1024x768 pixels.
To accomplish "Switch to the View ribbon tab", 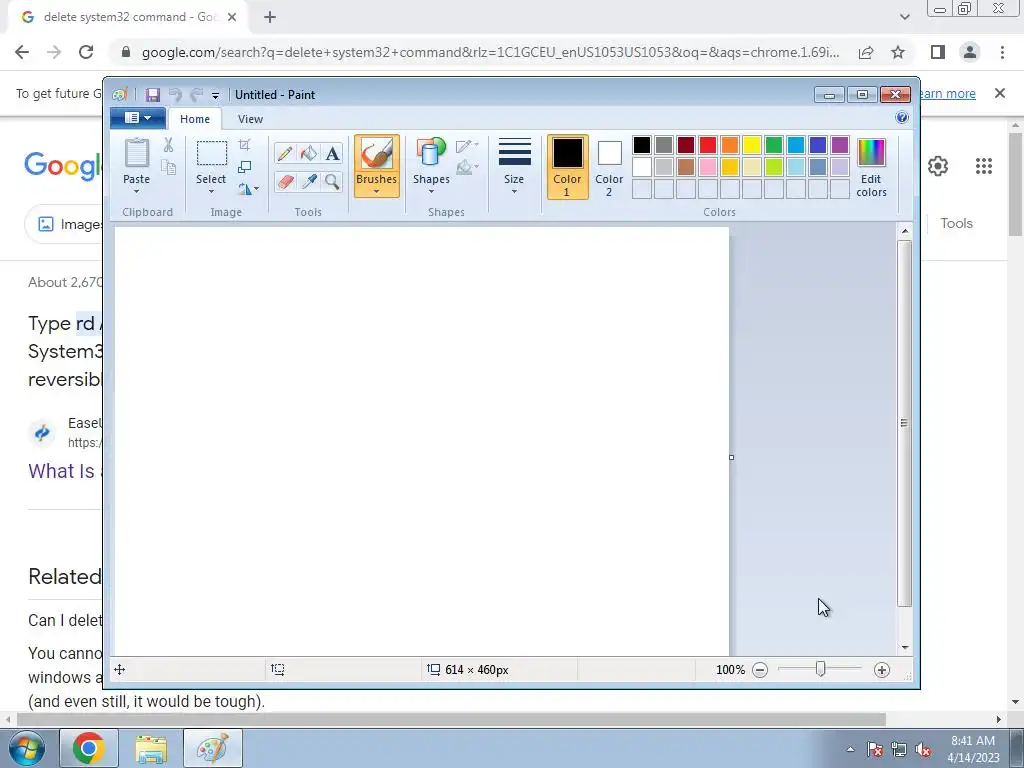I will pyautogui.click(x=250, y=119).
